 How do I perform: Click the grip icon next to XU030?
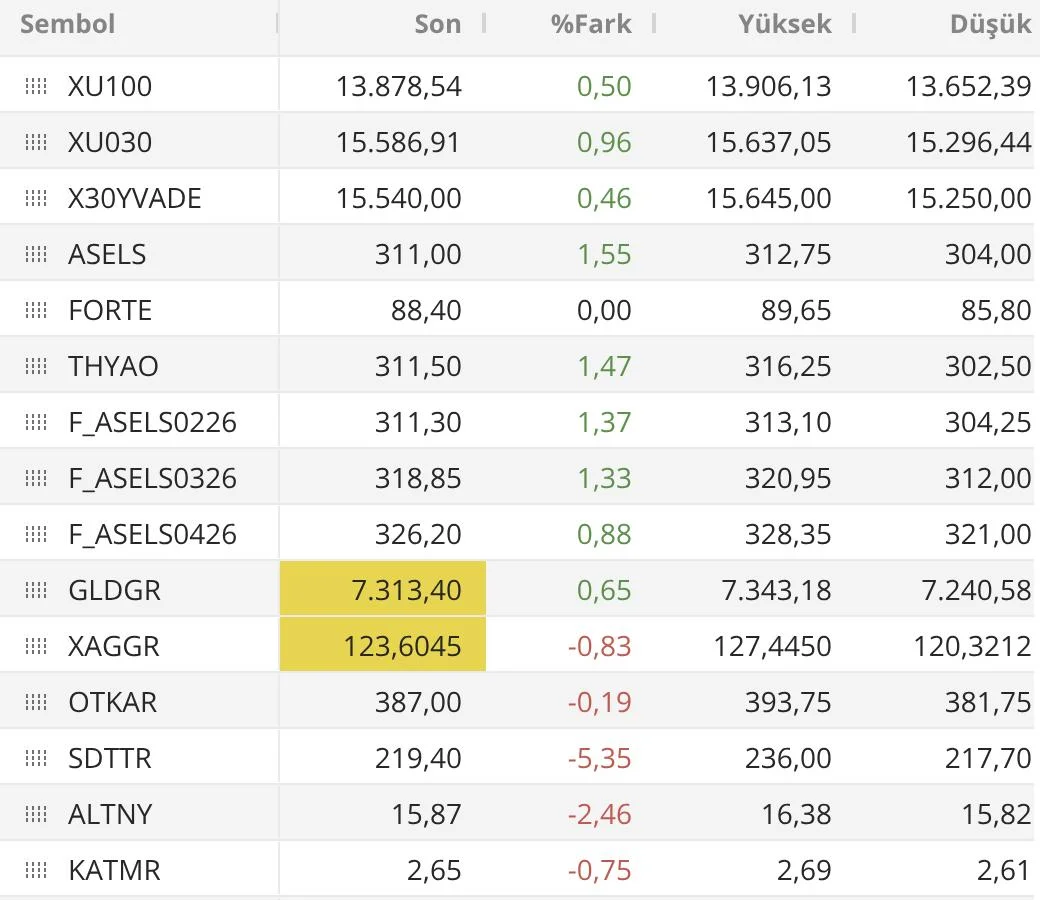coord(36,143)
